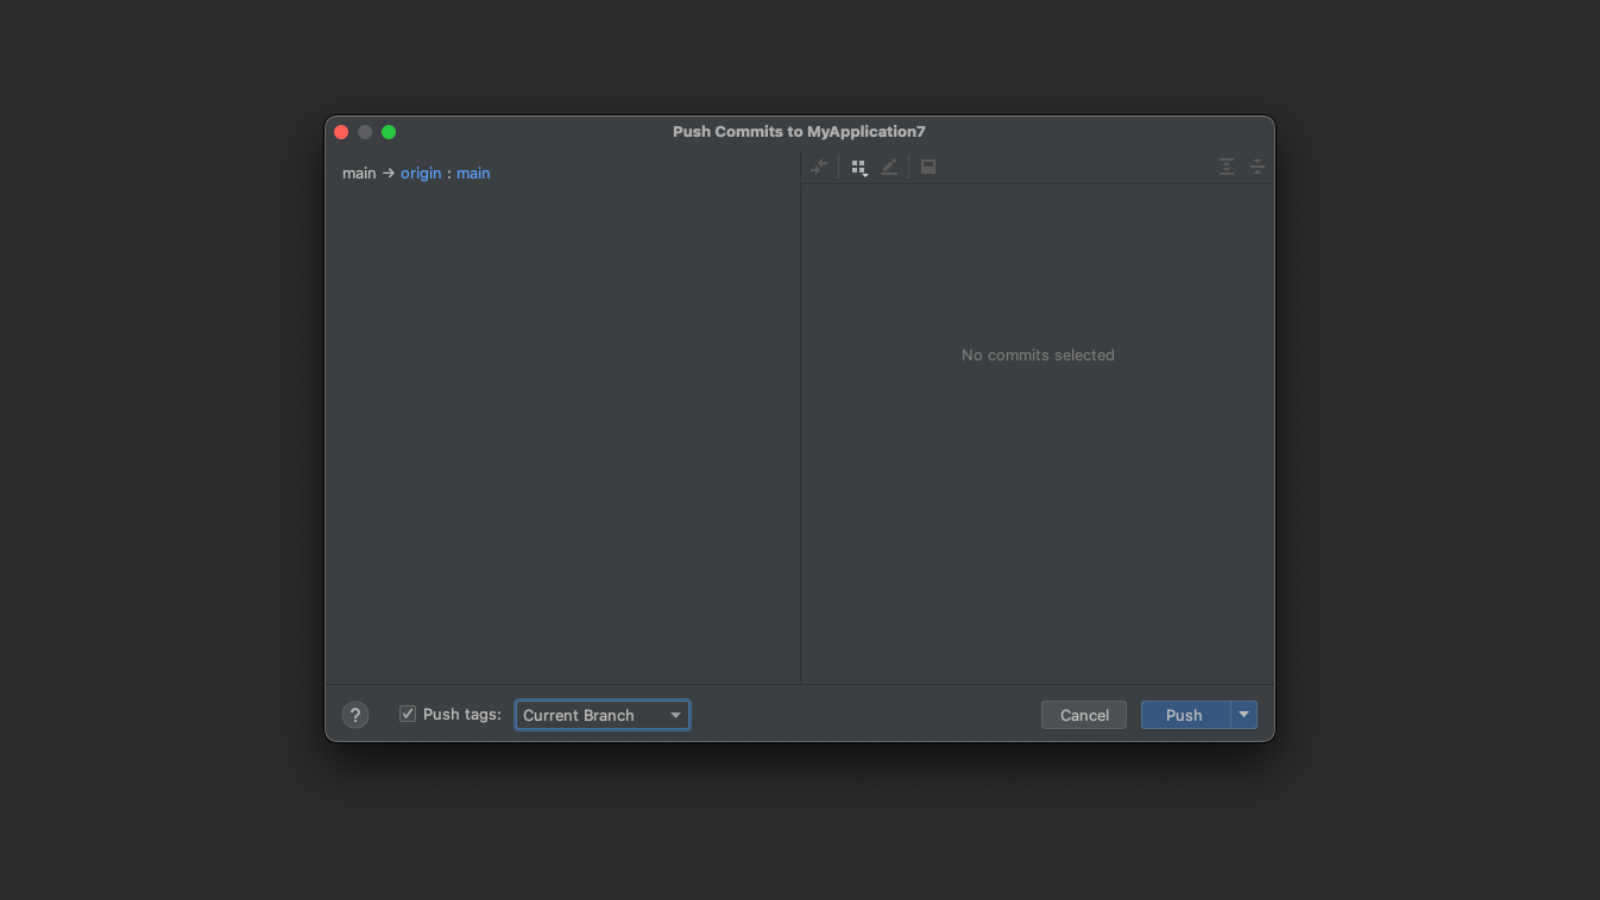The width and height of the screenshot is (1600, 900).
Task: Click the Push button
Action: tap(1185, 715)
